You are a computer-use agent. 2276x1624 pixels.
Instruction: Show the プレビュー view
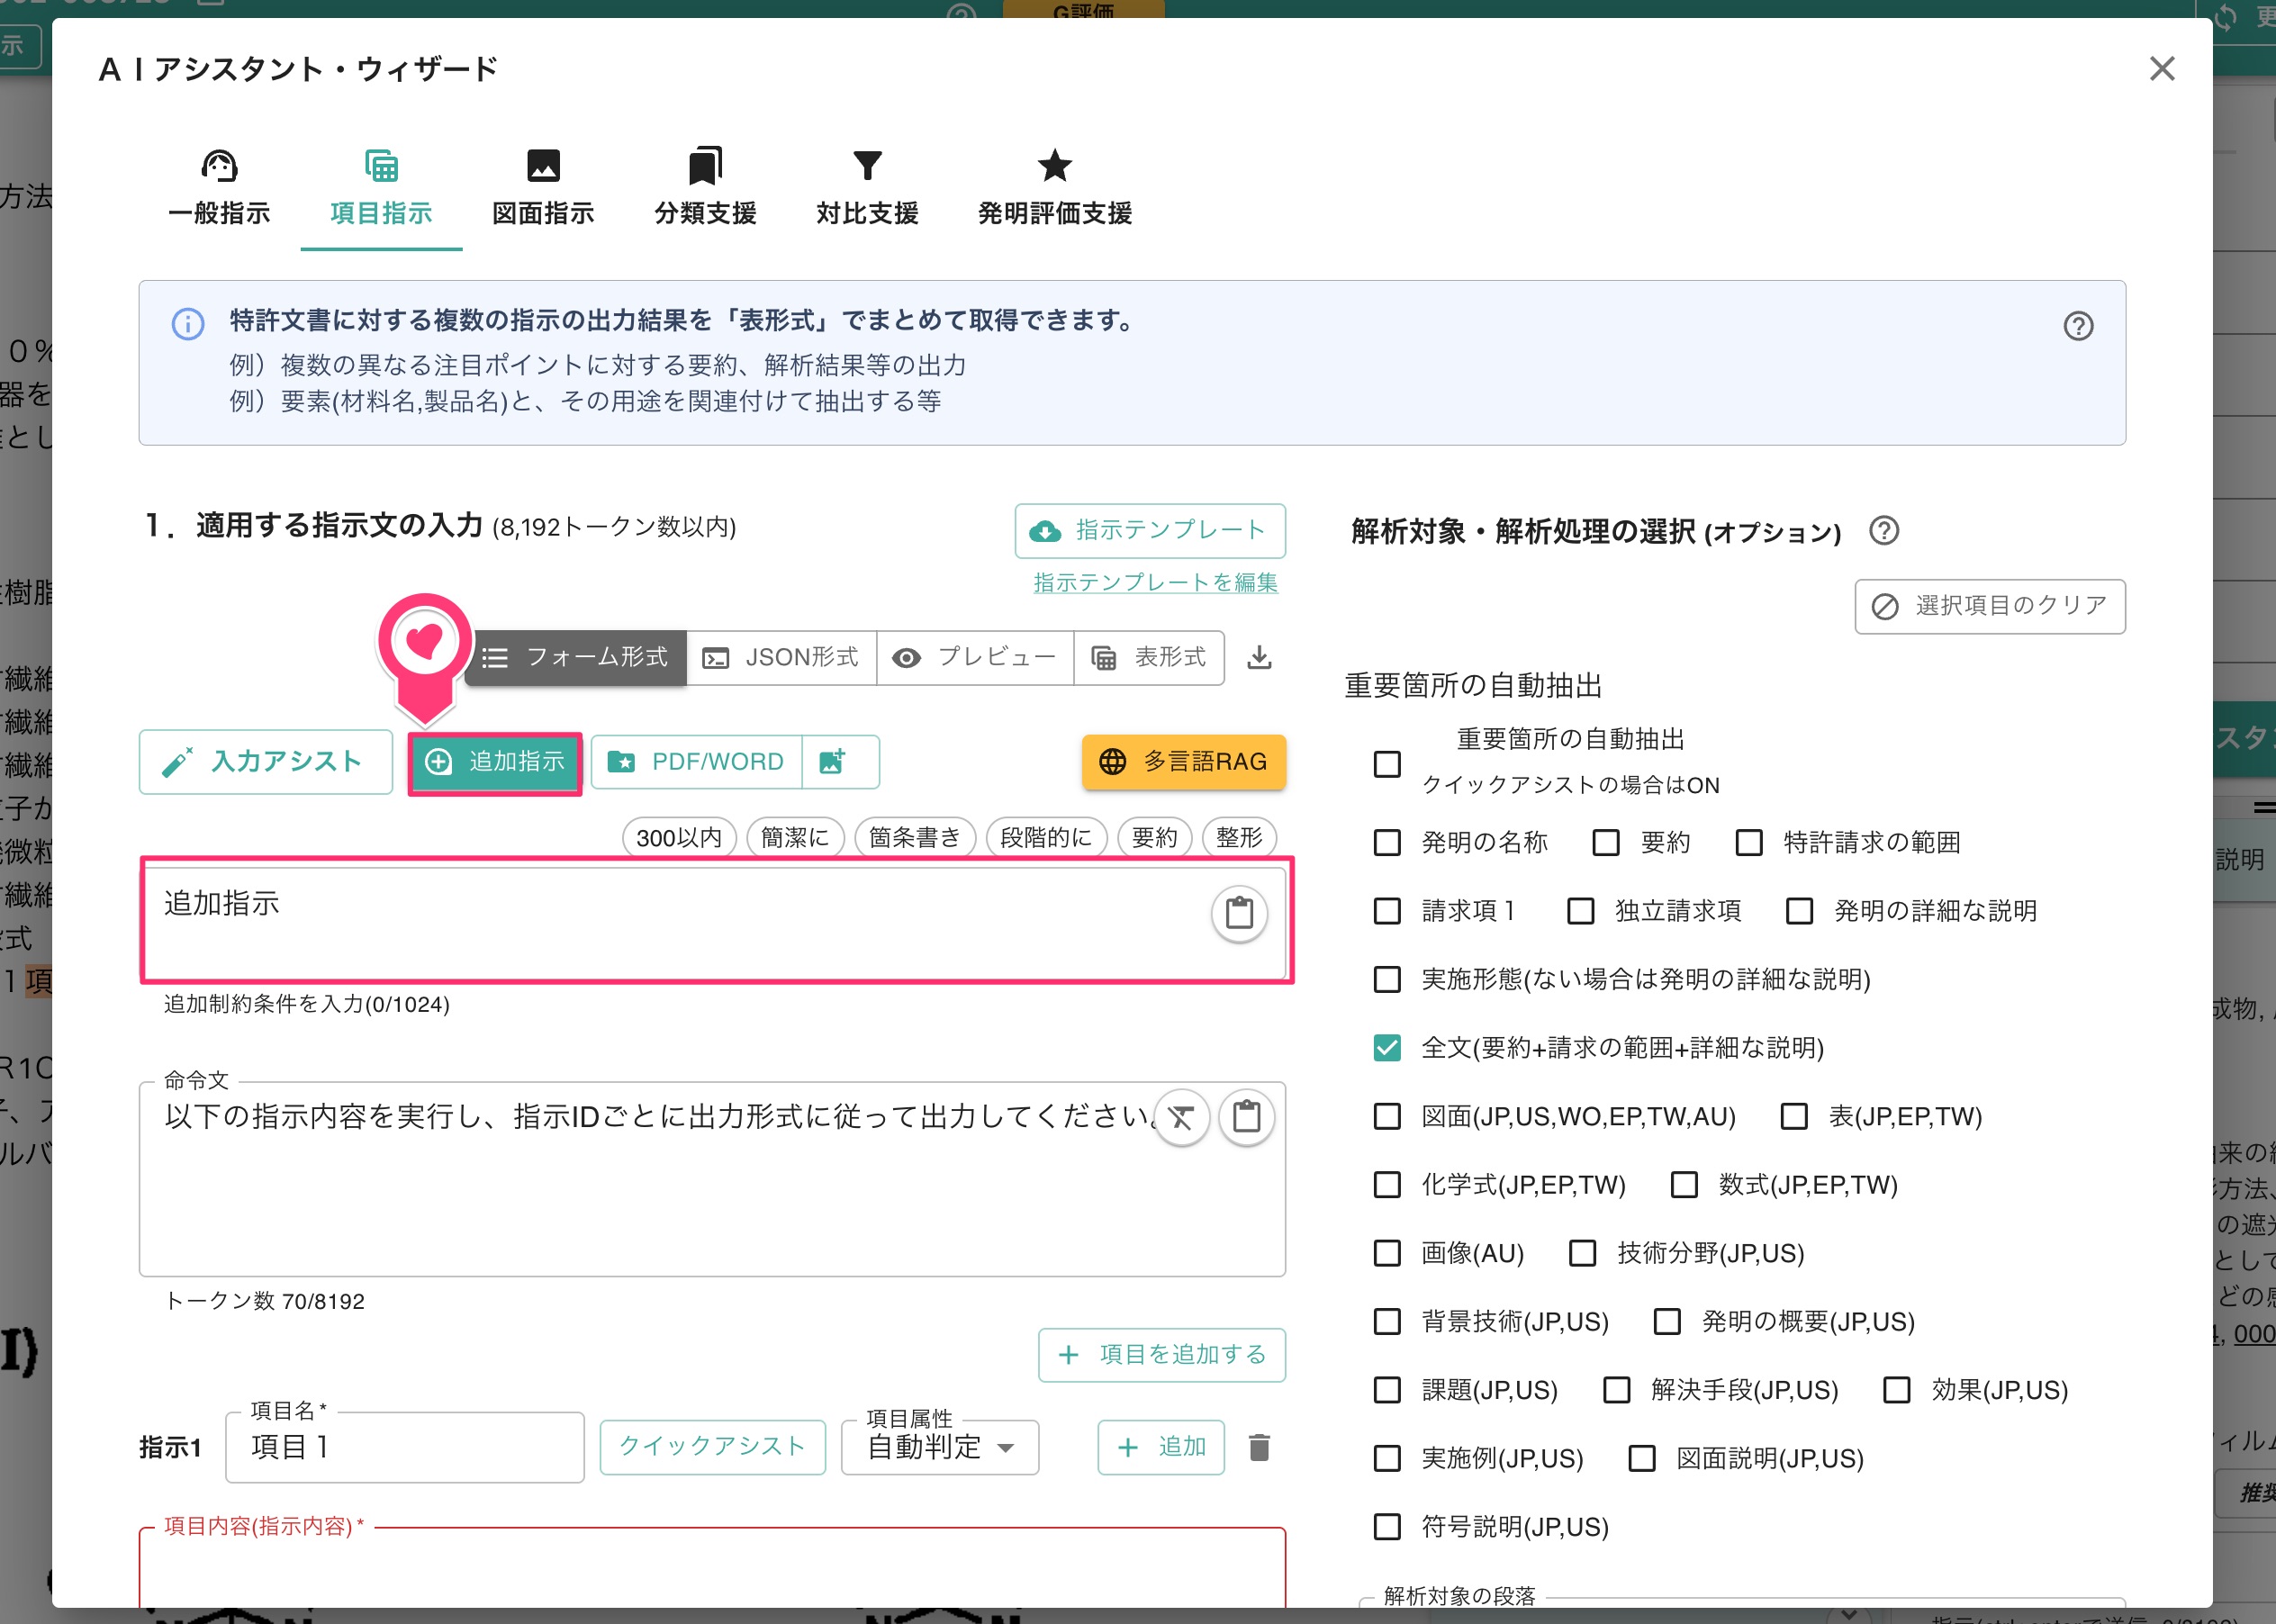(975, 657)
